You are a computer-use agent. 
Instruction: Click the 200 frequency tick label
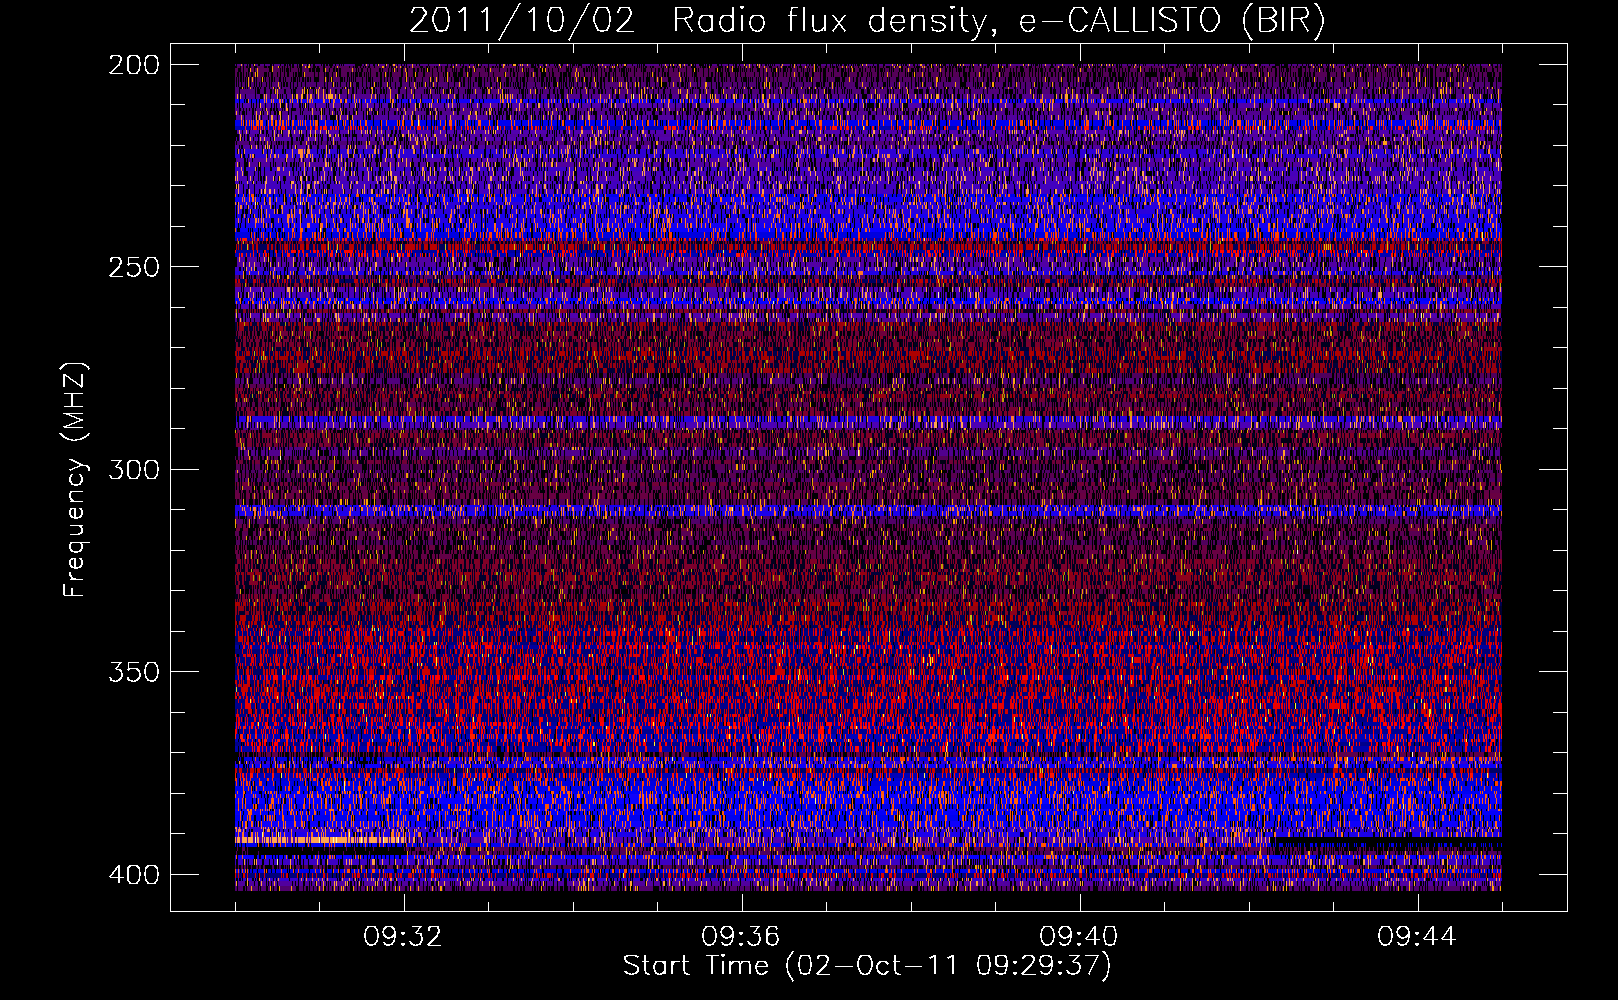pos(134,64)
